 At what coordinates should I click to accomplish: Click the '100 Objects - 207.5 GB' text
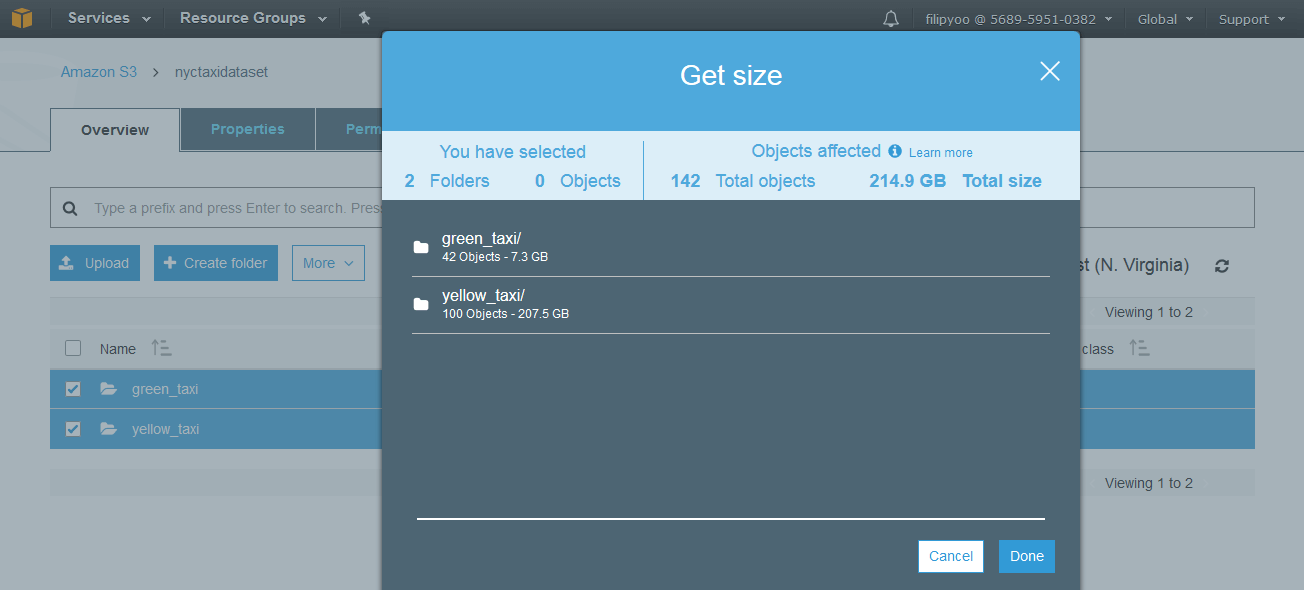[505, 314]
